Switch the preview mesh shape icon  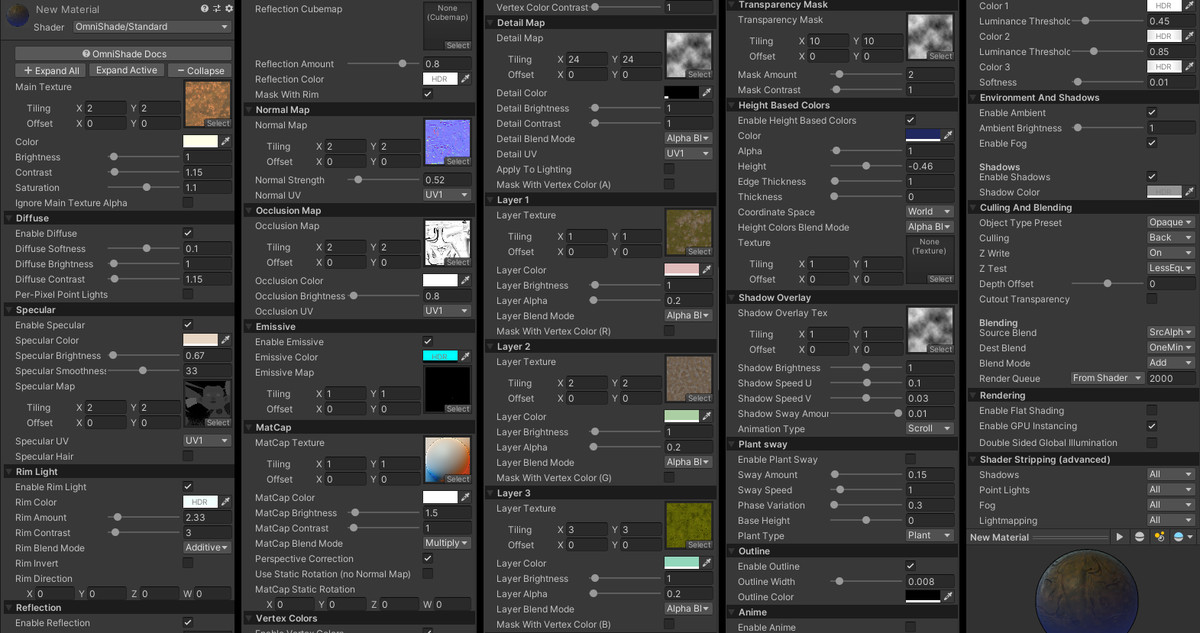click(x=1140, y=537)
